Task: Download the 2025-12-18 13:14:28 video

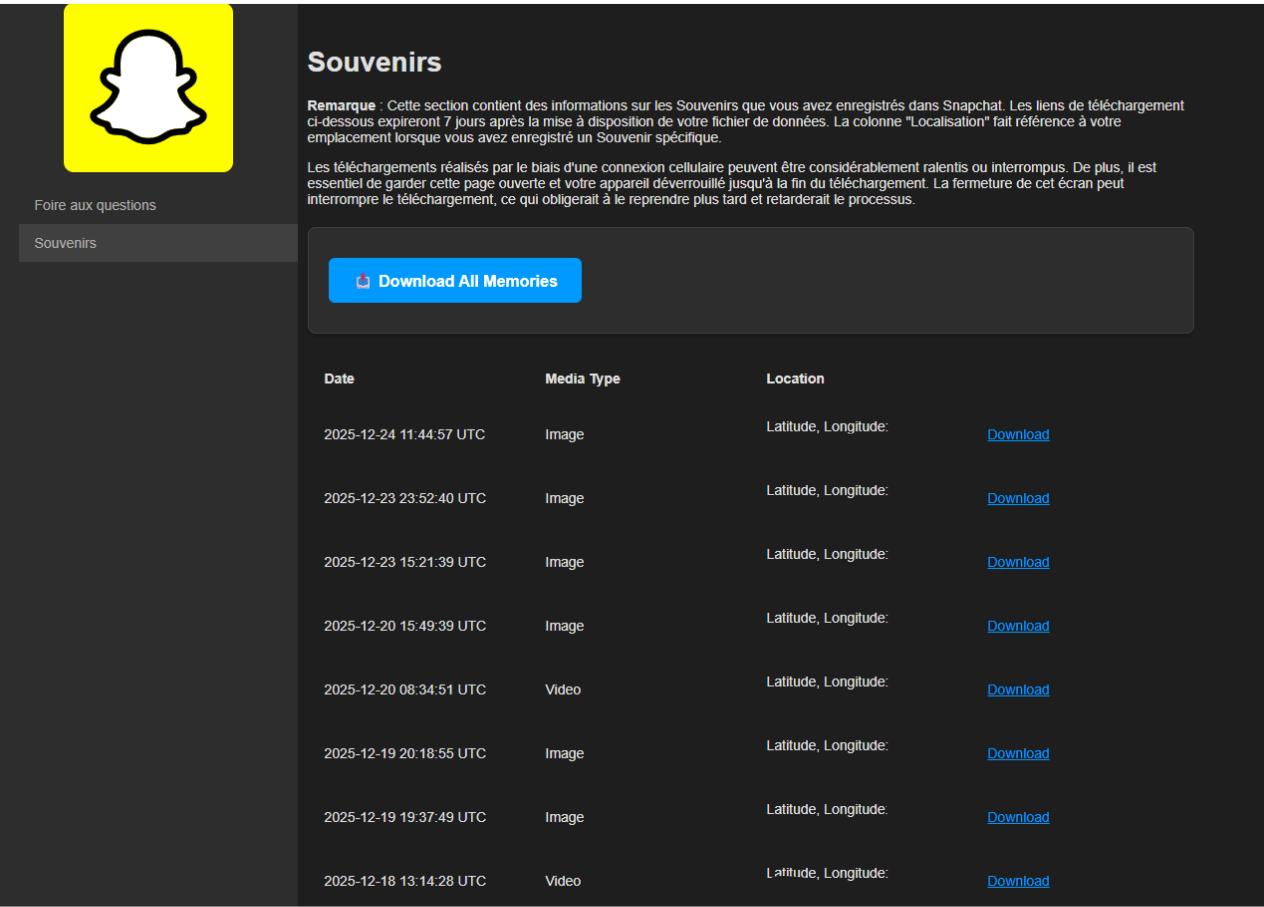Action: (1018, 881)
